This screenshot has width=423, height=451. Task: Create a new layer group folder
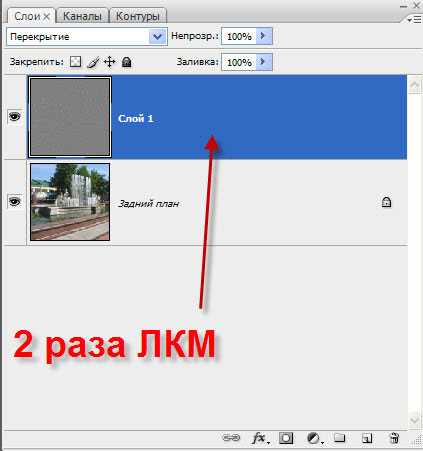point(340,438)
